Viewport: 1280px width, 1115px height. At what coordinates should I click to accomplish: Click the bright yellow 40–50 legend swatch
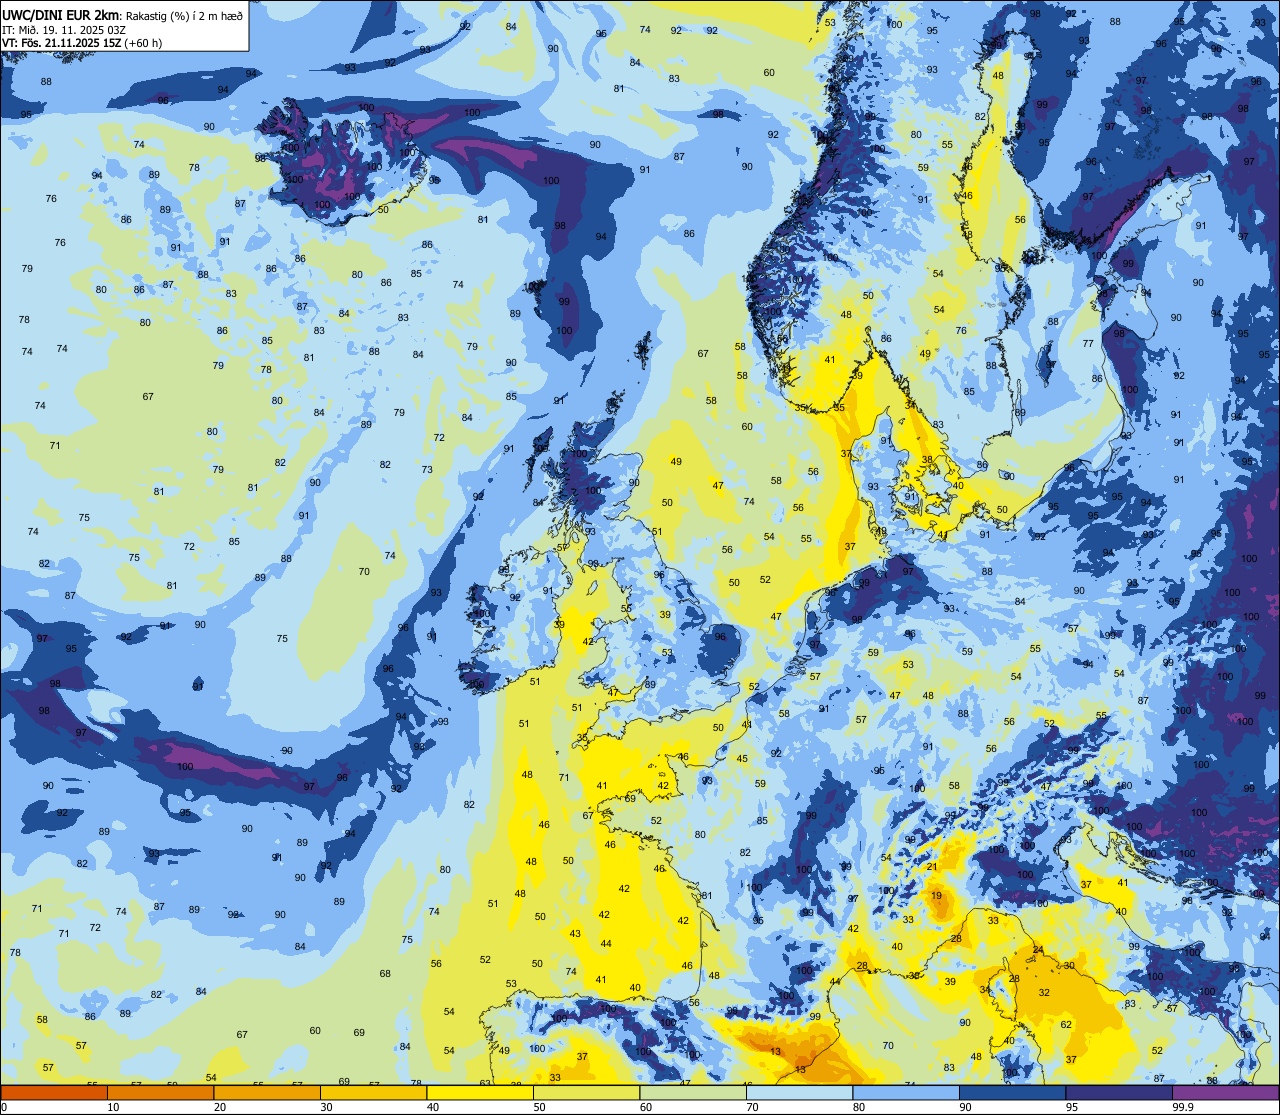pyautogui.click(x=480, y=1092)
